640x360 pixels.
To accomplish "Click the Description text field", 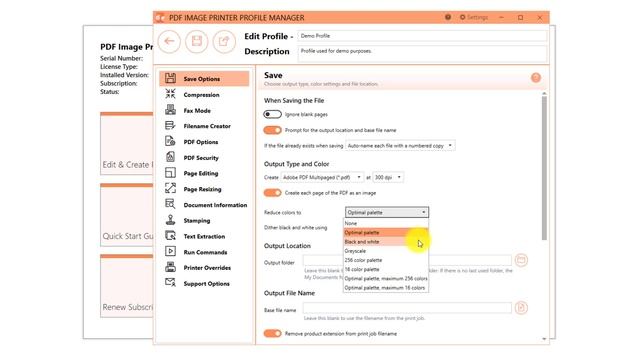I will point(422,53).
